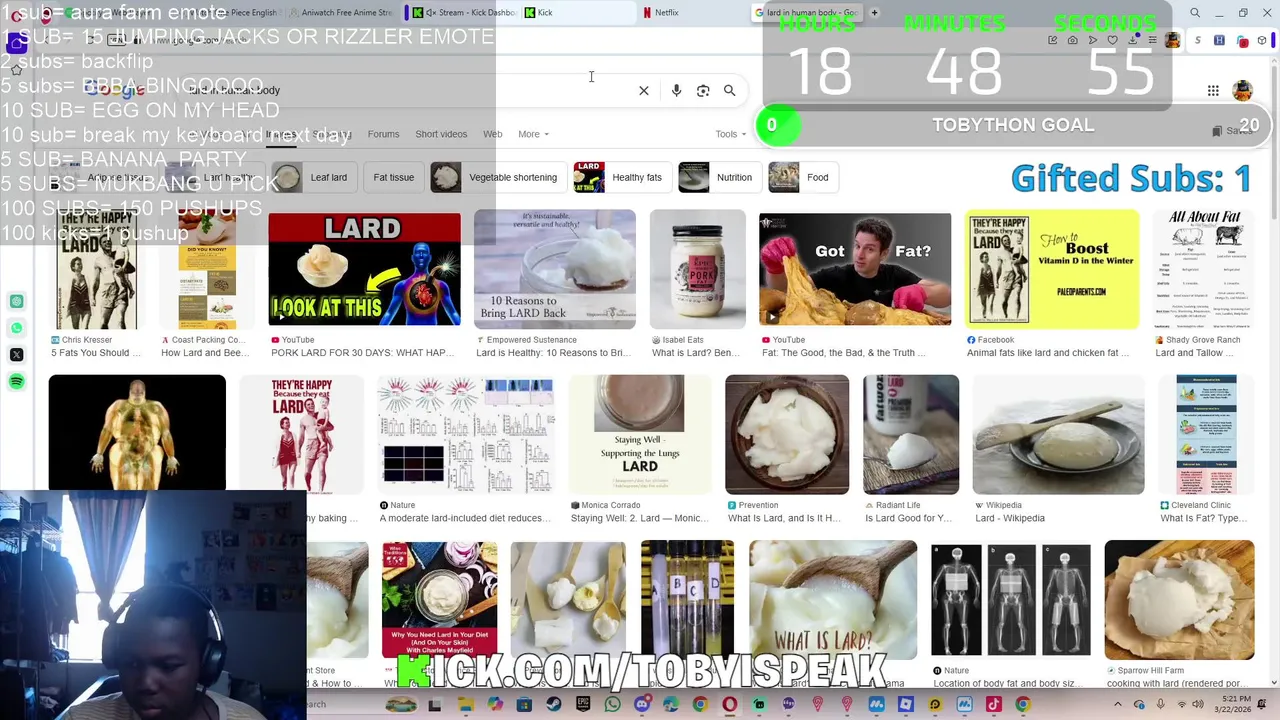Image resolution: width=1280 pixels, height=720 pixels.
Task: Filter images by Fat tissue chip
Action: 393,177
